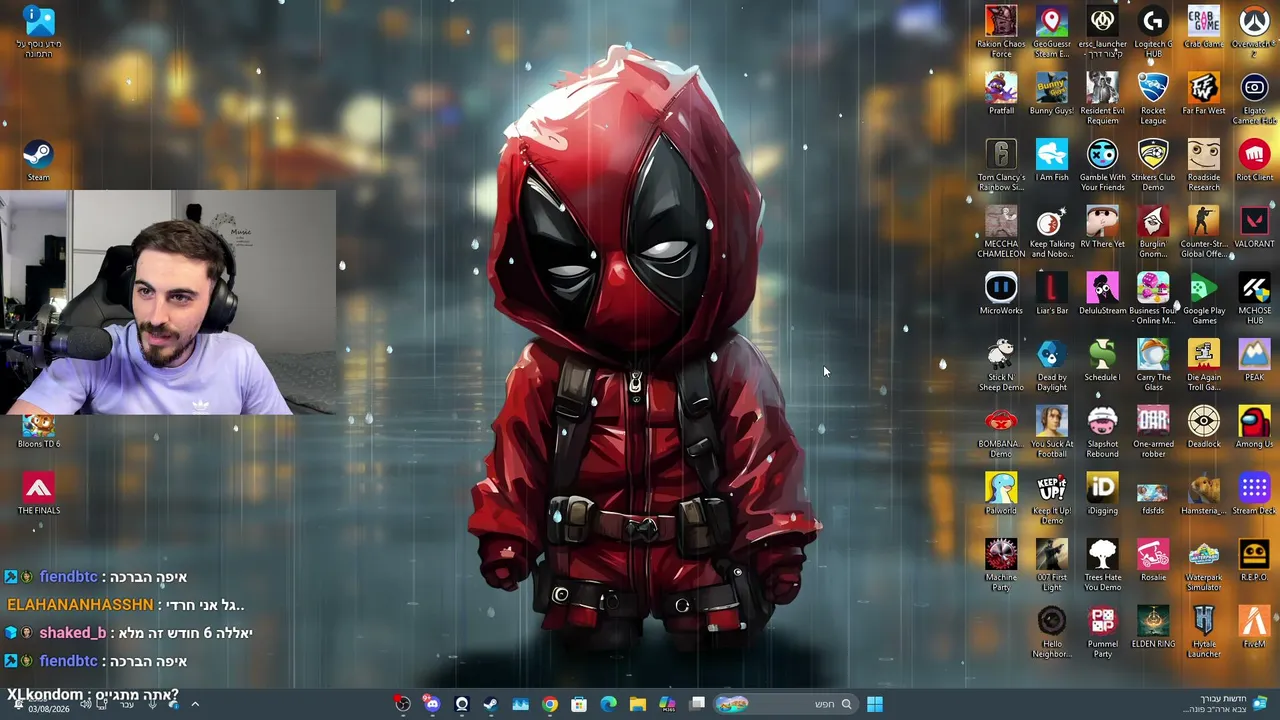Select the R.E.P.O. desktop icon
The width and height of the screenshot is (1280, 720).
tap(1254, 560)
